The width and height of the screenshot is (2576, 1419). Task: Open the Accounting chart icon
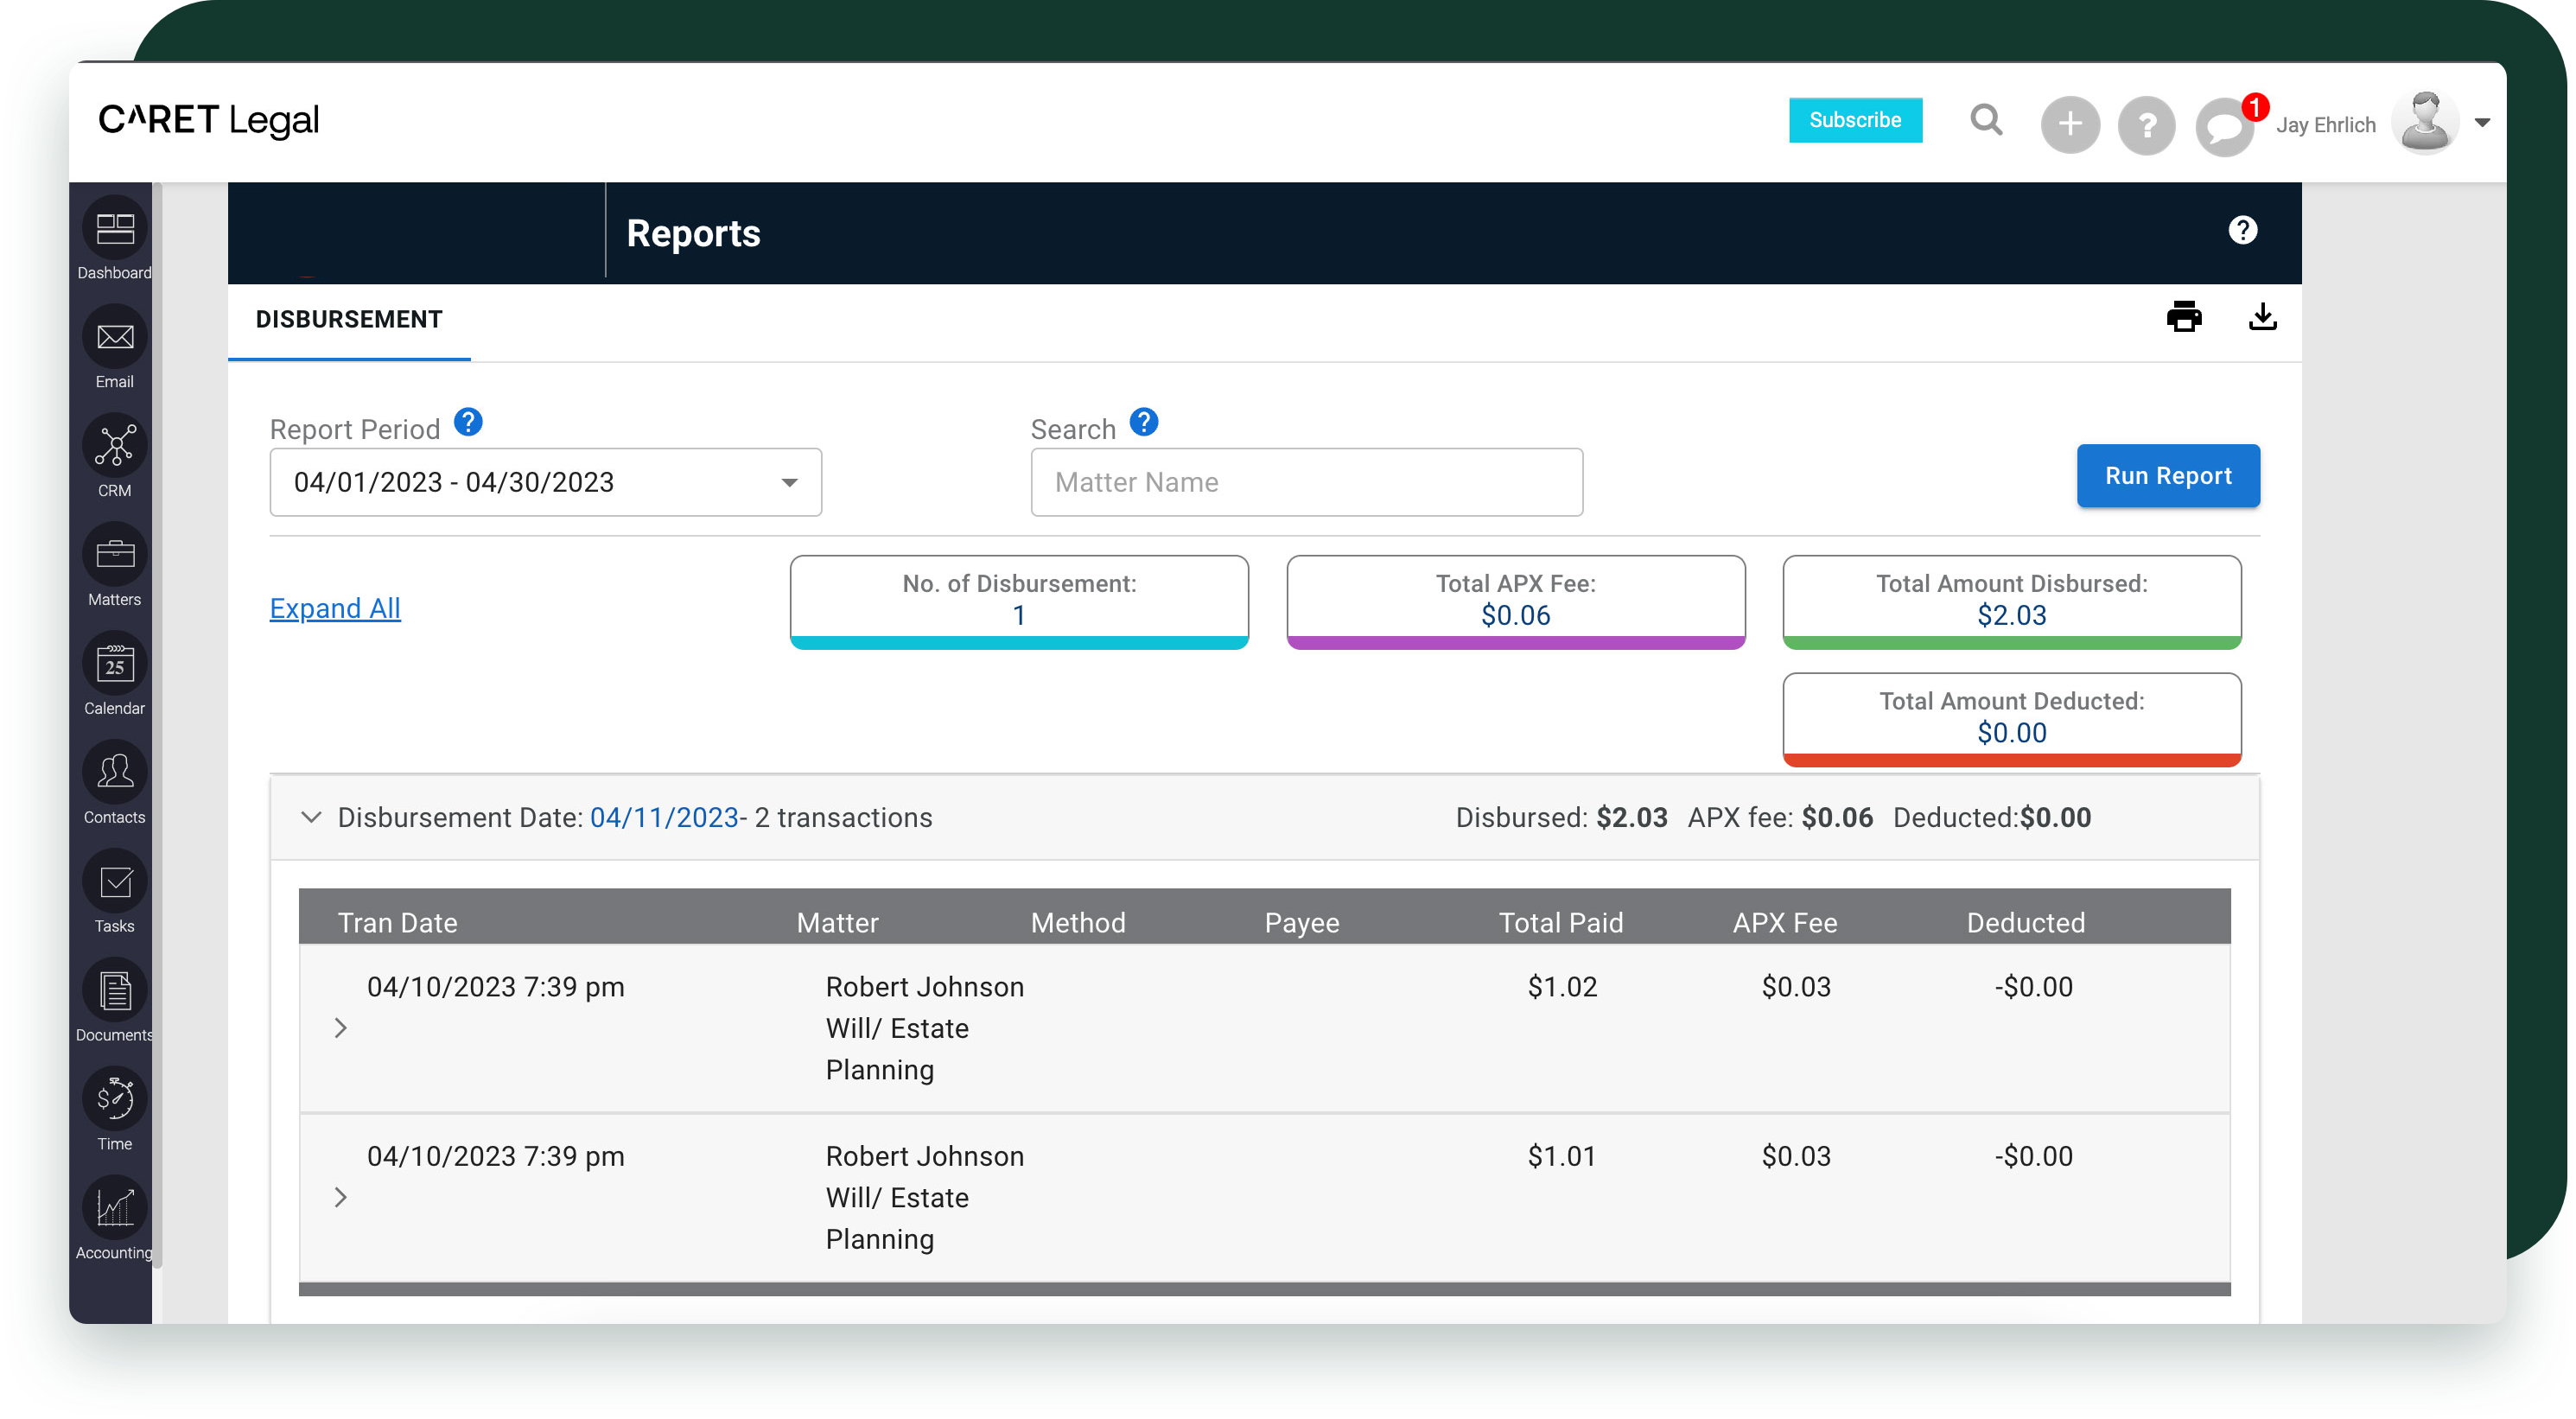tap(115, 1209)
